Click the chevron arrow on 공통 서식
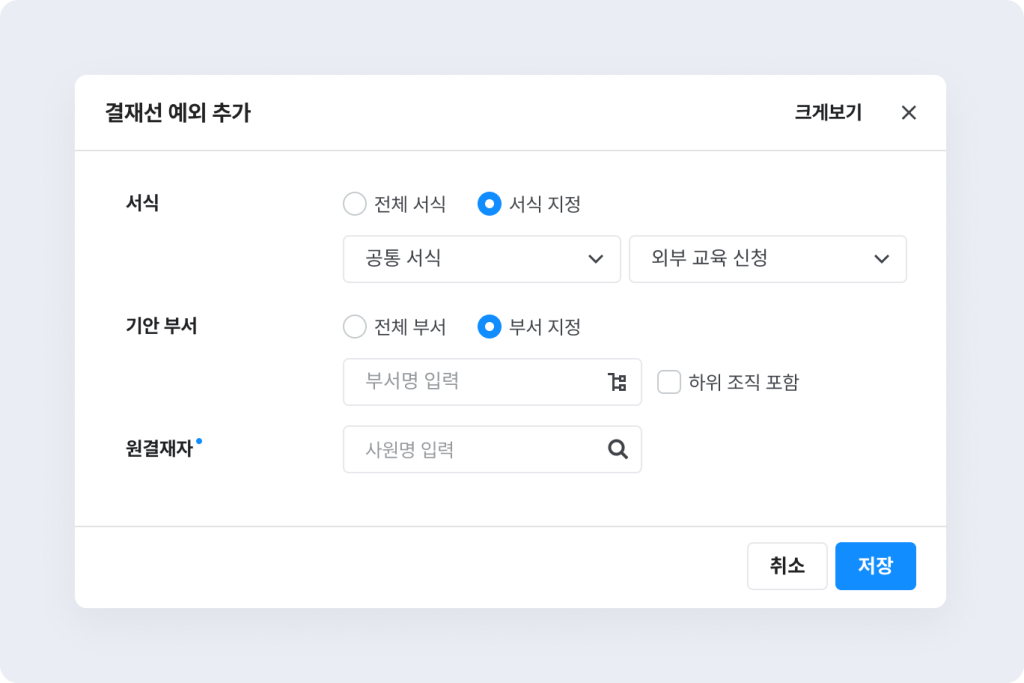This screenshot has height=683, width=1024. (596, 259)
